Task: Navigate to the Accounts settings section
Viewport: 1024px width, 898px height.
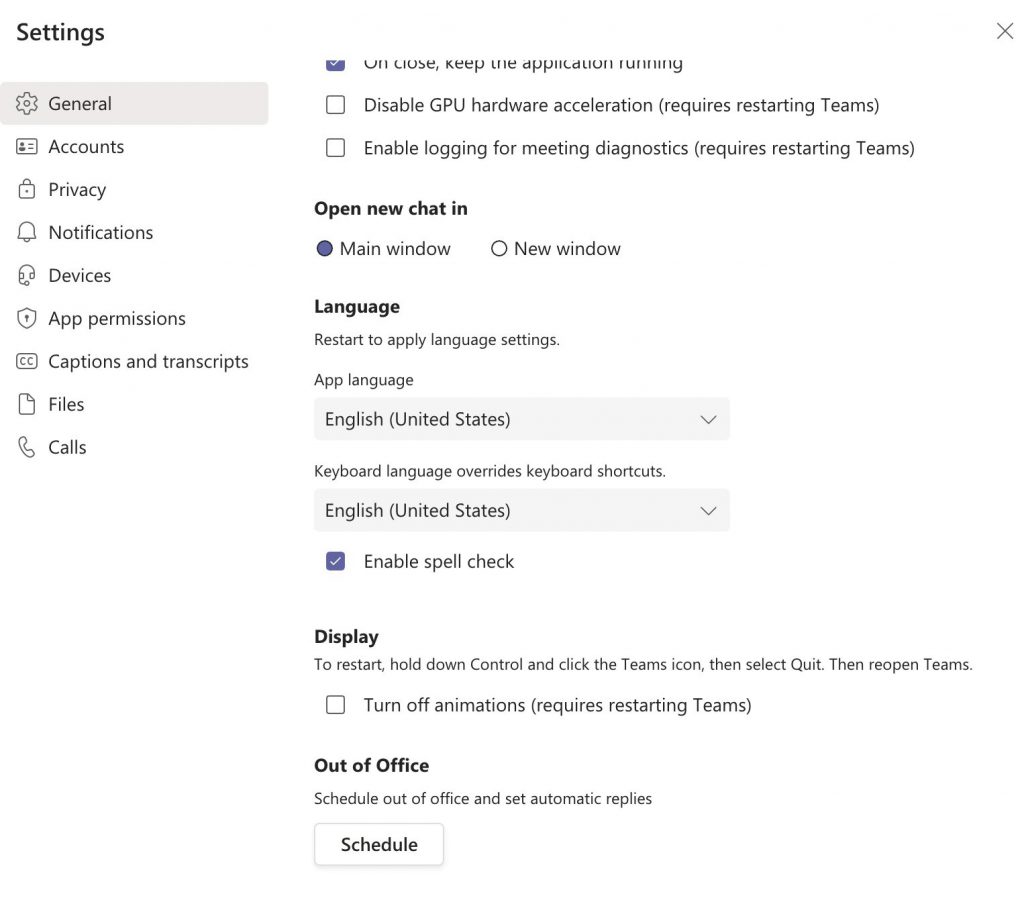Action: click(x=86, y=146)
